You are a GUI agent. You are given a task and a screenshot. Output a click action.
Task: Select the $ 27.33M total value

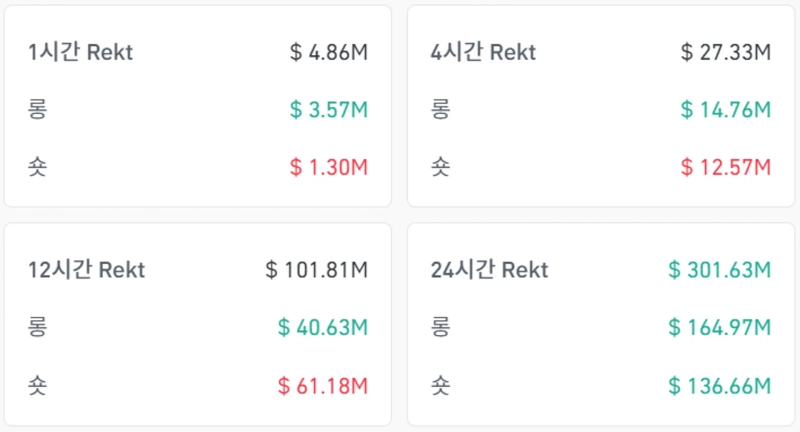(x=725, y=52)
